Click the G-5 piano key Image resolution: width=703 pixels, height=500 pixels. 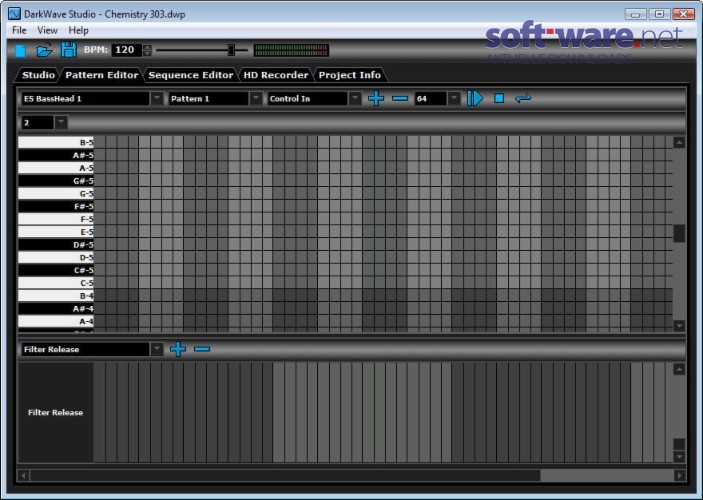click(x=56, y=194)
